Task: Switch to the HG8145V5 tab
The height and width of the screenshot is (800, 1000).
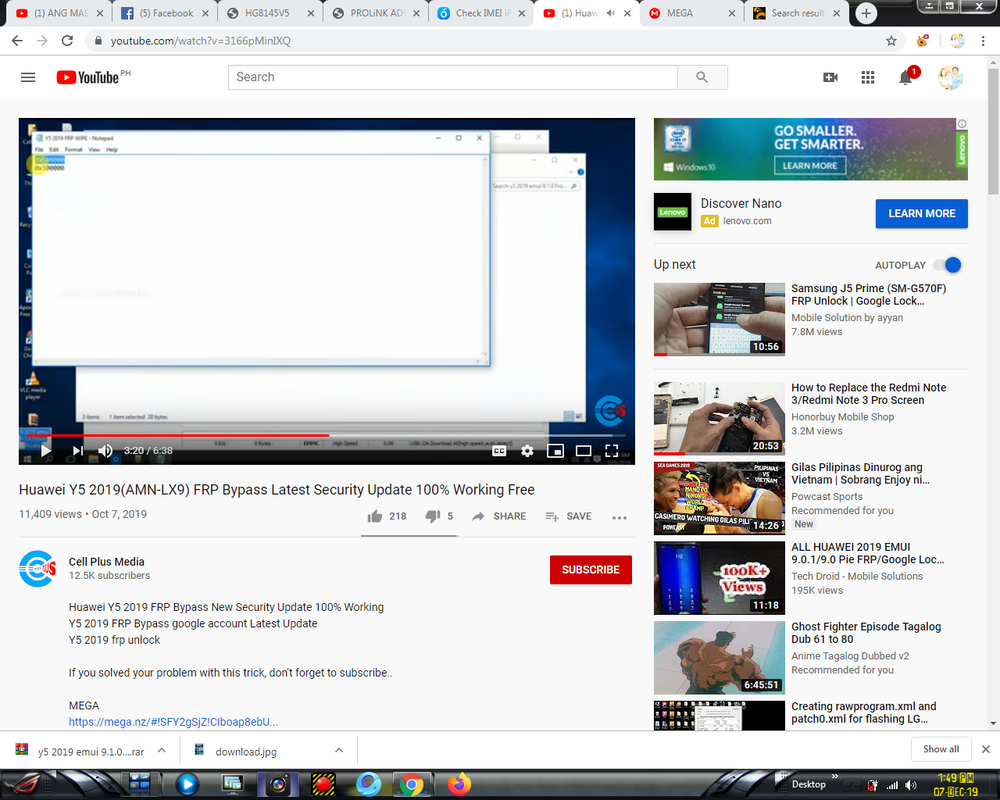Action: pos(270,13)
